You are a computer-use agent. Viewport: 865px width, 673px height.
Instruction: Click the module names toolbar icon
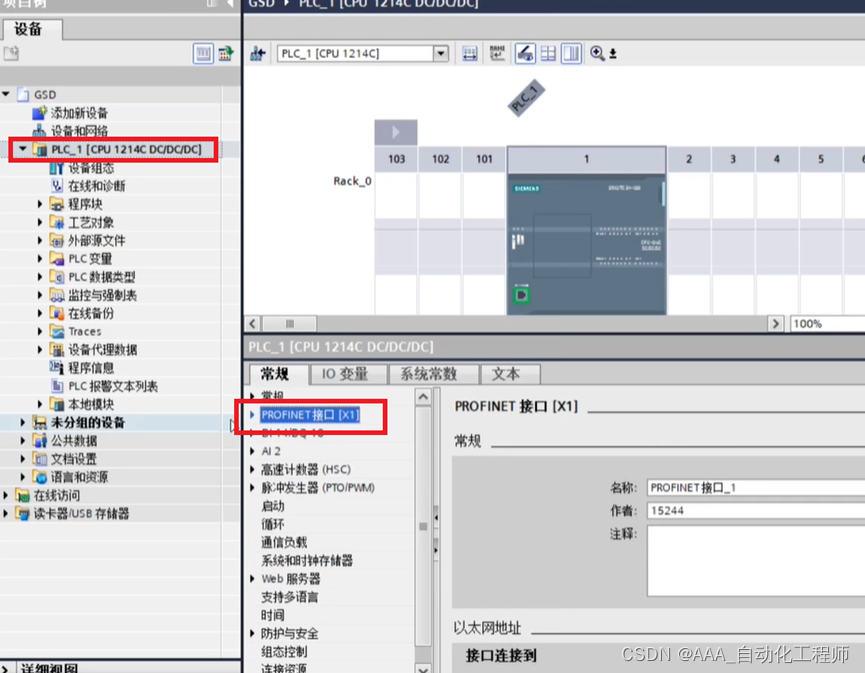(x=497, y=54)
